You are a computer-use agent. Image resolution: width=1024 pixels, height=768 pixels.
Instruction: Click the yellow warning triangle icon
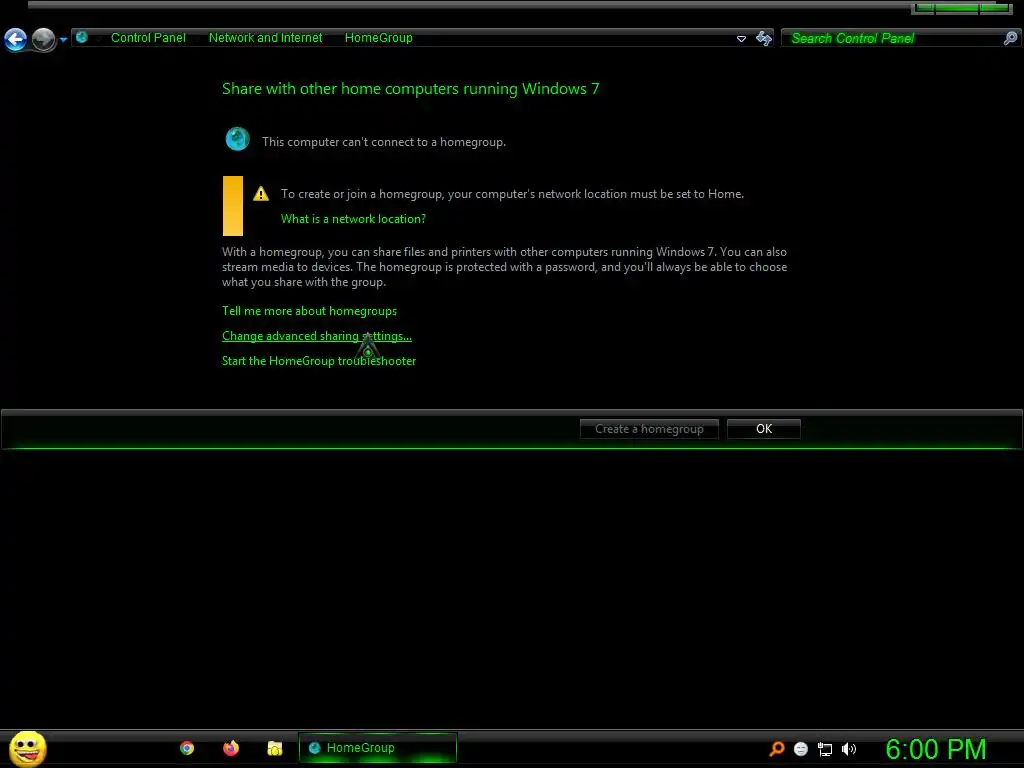261,194
